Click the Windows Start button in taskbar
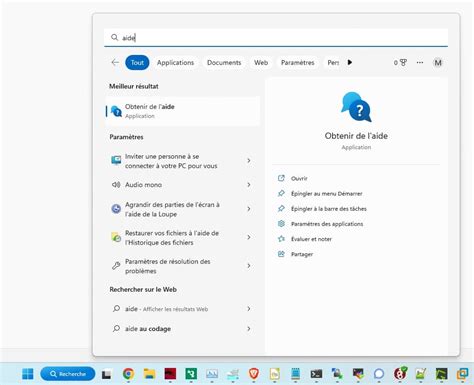The height and width of the screenshot is (385, 474). tap(28, 374)
